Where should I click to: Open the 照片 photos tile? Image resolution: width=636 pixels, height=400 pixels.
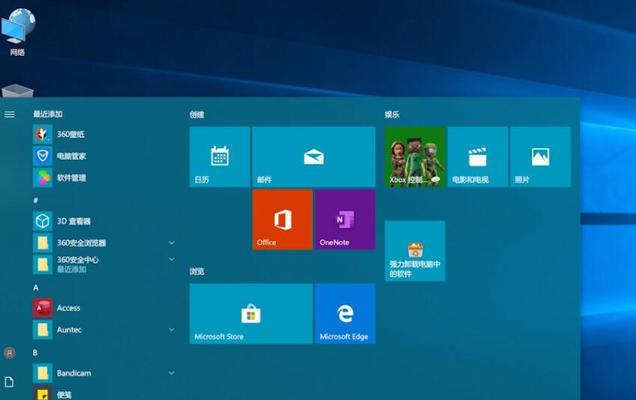point(540,157)
